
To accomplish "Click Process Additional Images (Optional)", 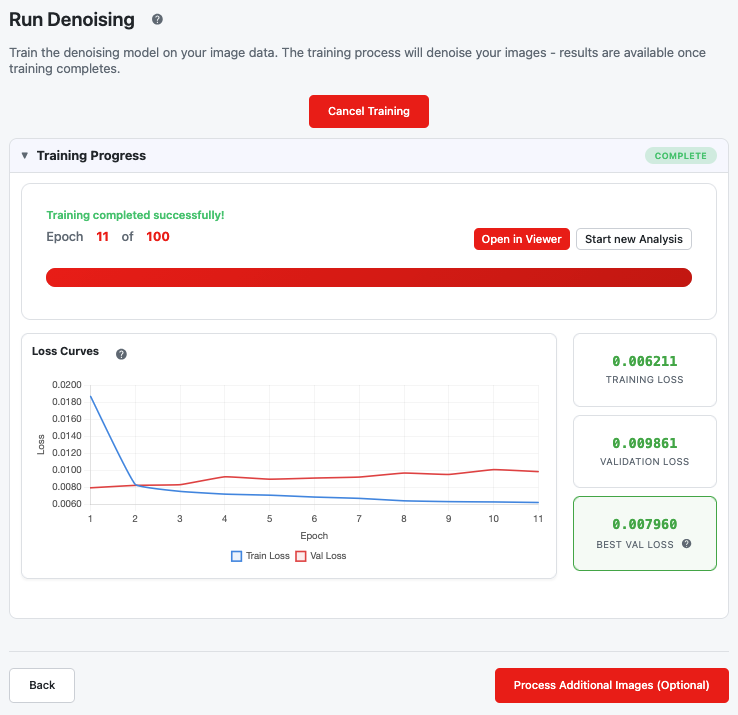I will click(x=611, y=685).
